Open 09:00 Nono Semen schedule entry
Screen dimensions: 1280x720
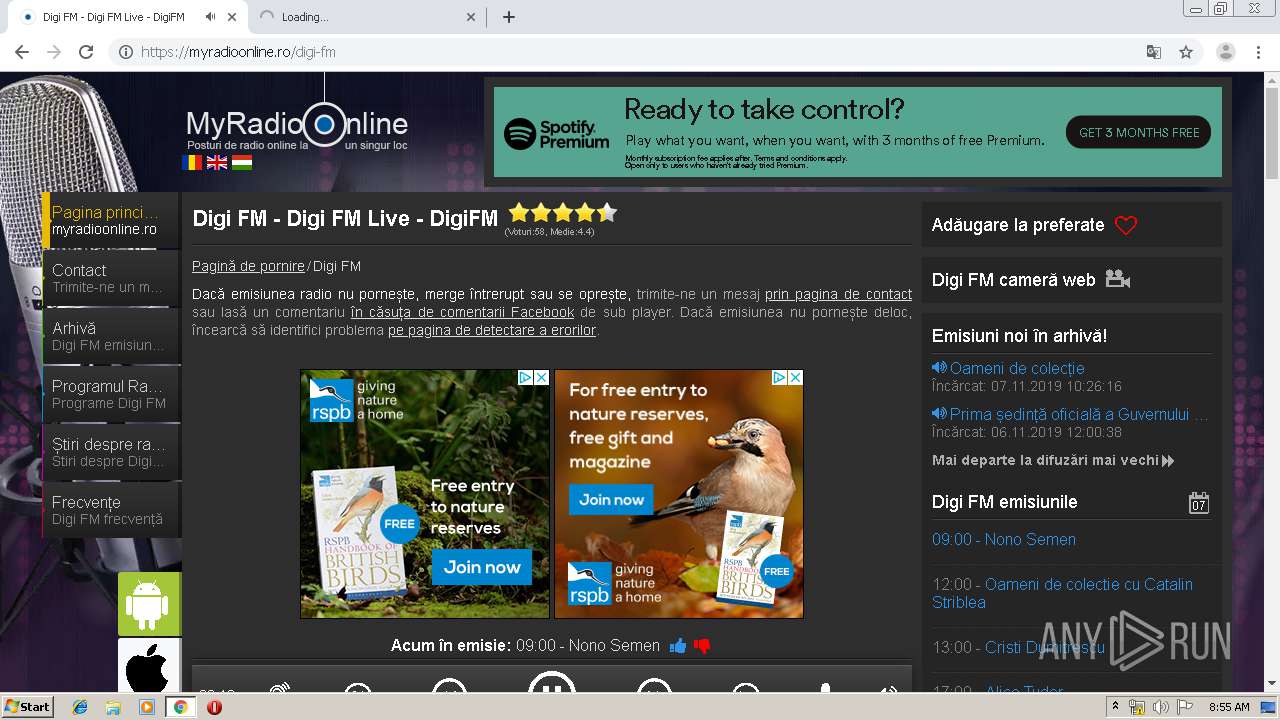[x=1004, y=539]
